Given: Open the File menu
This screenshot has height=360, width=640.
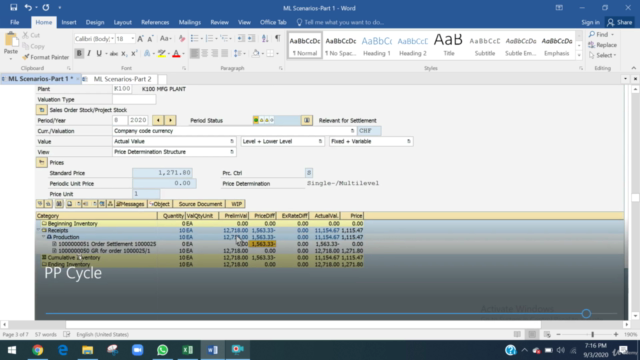Looking at the screenshot, I should 15,22.
